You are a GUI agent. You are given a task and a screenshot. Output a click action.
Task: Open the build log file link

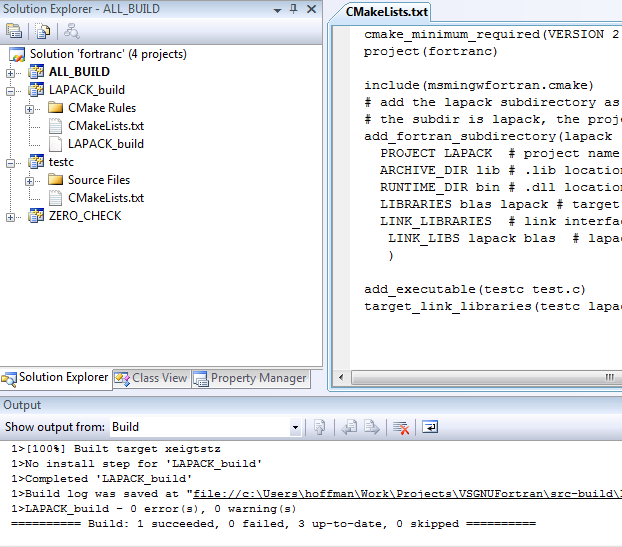(x=407, y=494)
